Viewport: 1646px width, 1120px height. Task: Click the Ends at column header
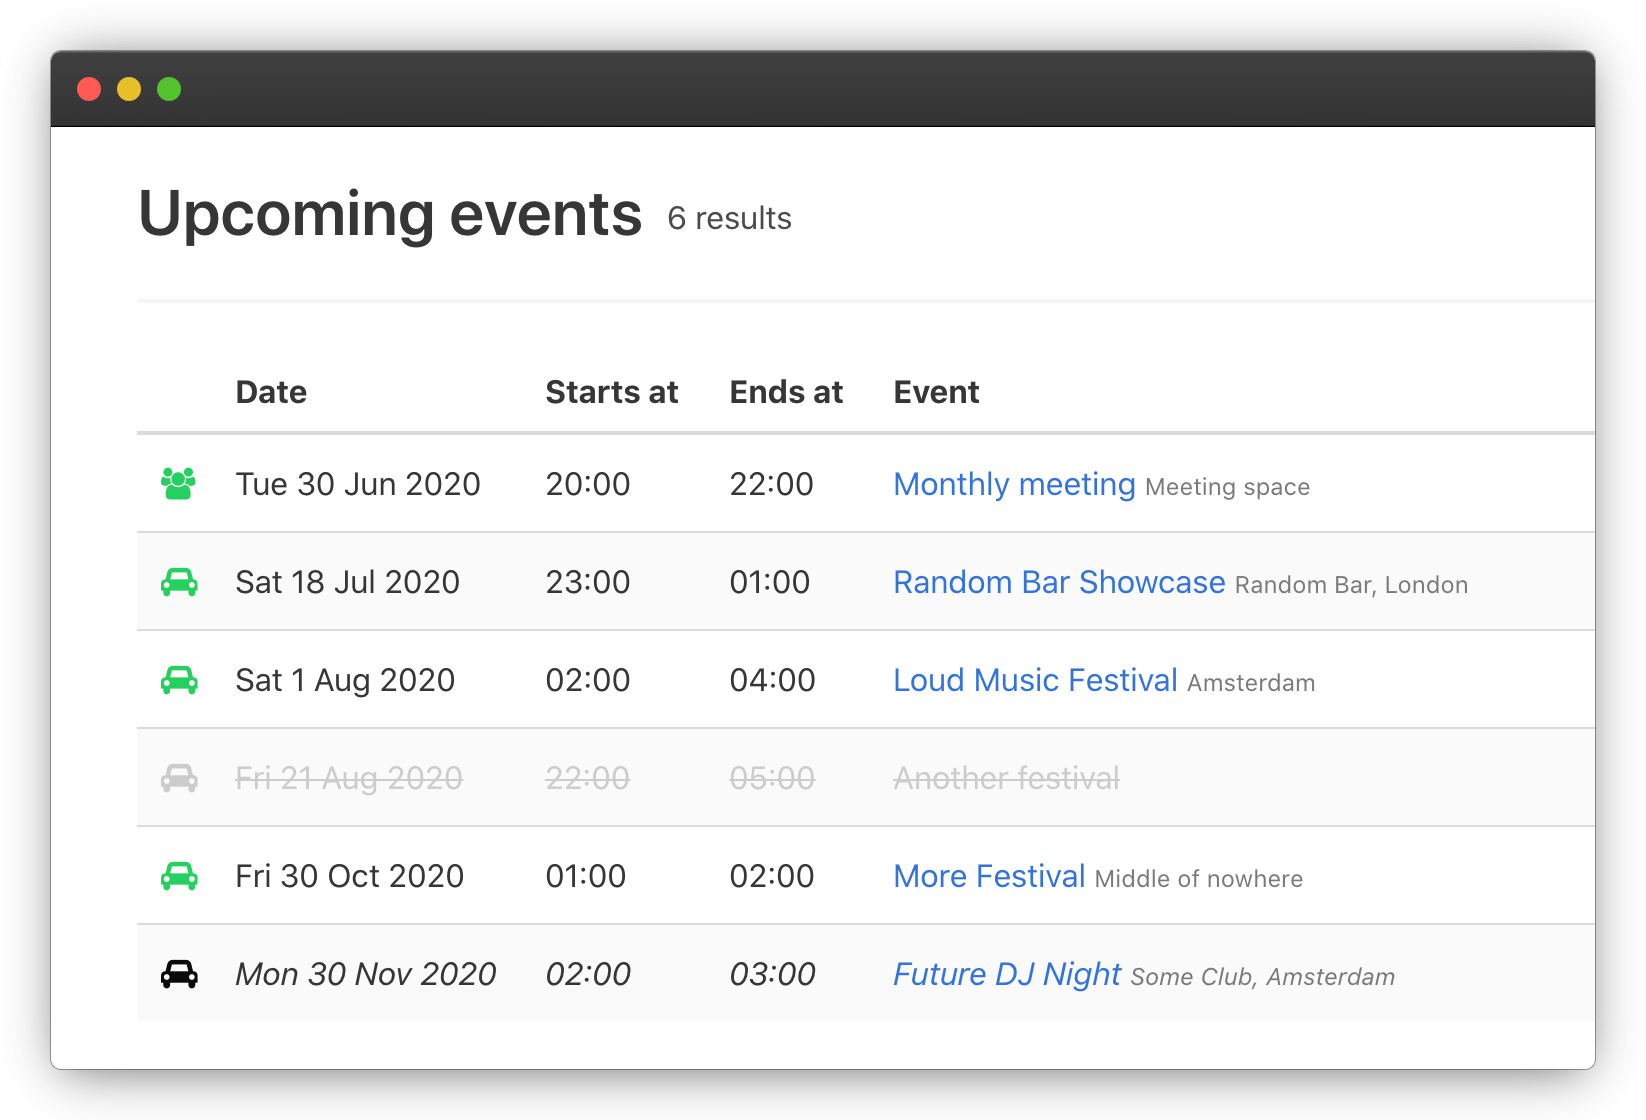(x=786, y=392)
